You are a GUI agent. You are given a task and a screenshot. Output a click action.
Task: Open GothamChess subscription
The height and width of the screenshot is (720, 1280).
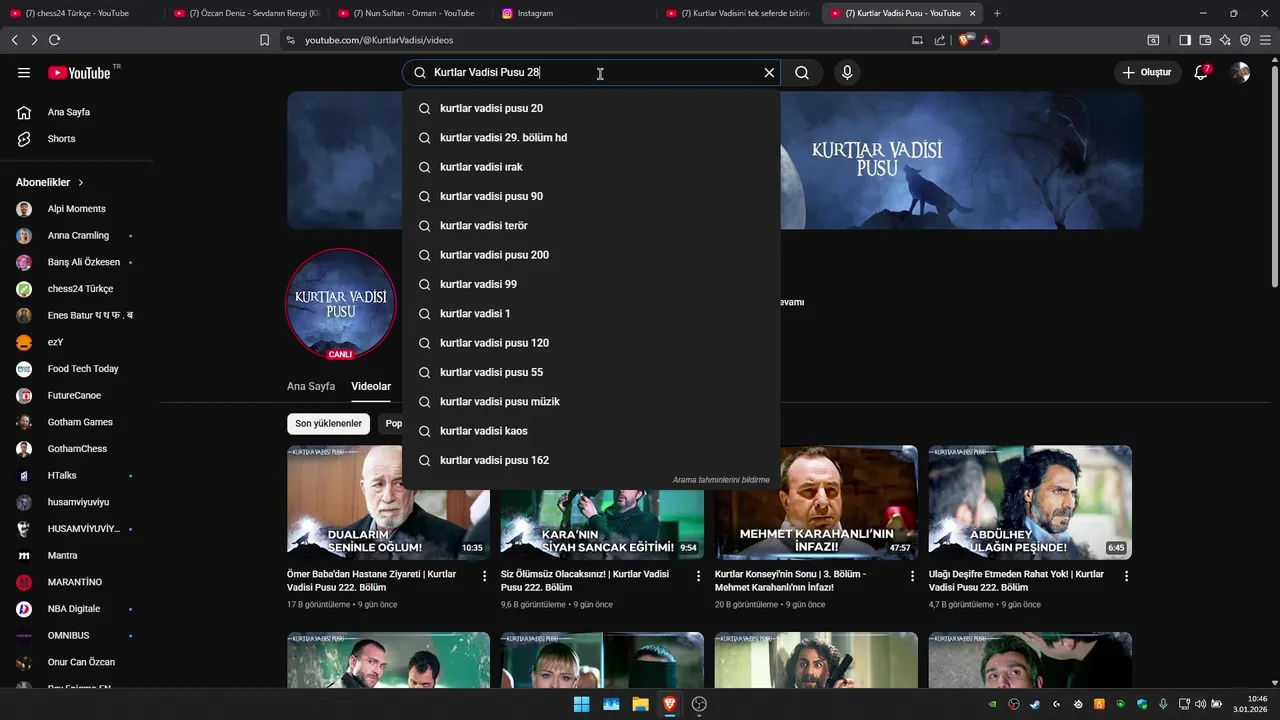pyautogui.click(x=78, y=449)
